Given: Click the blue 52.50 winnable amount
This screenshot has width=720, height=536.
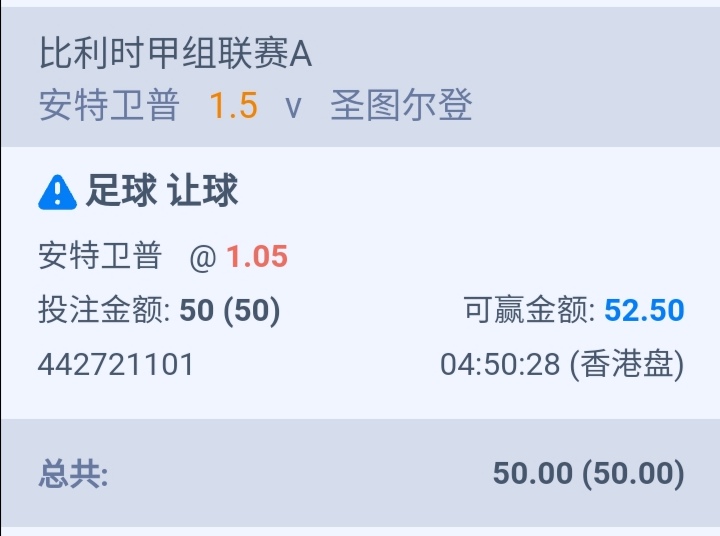Looking at the screenshot, I should click(644, 311).
